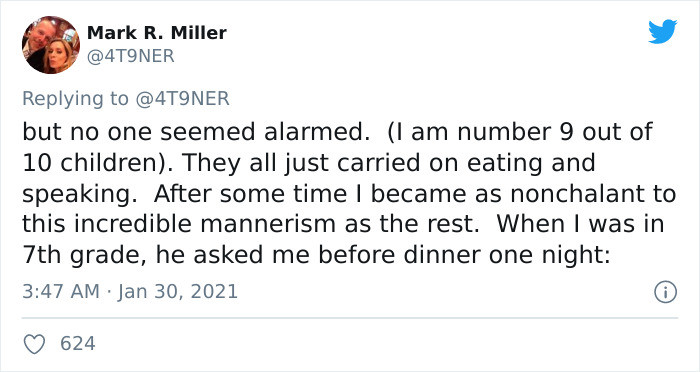
Task: Like the tweet with the heart icon
Action: (x=34, y=344)
